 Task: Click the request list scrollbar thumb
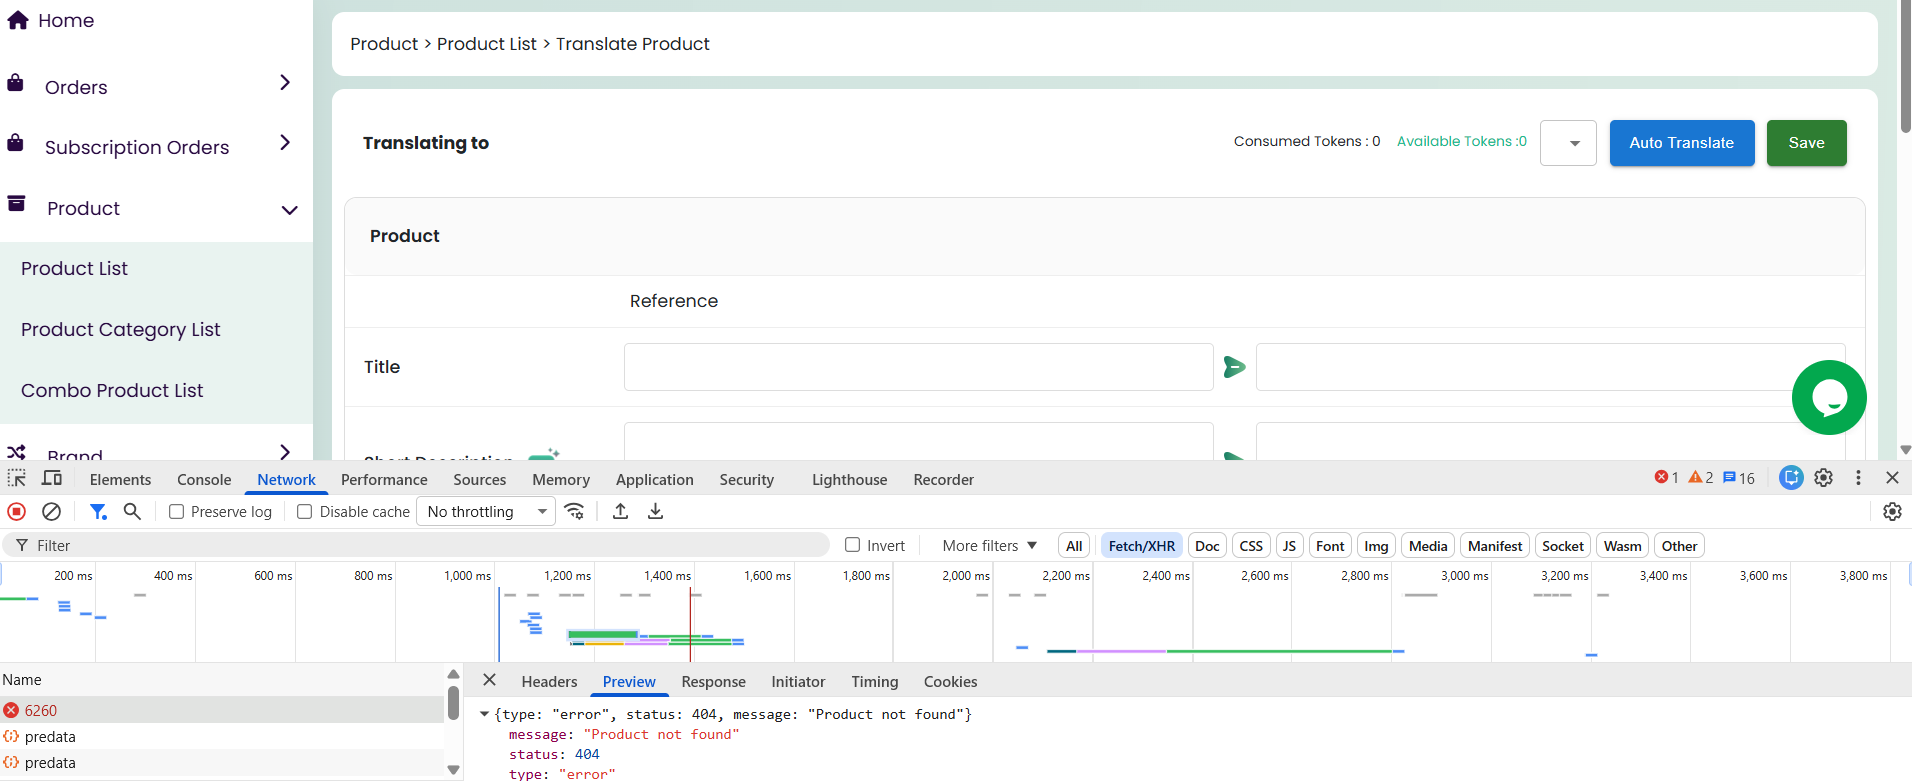453,702
